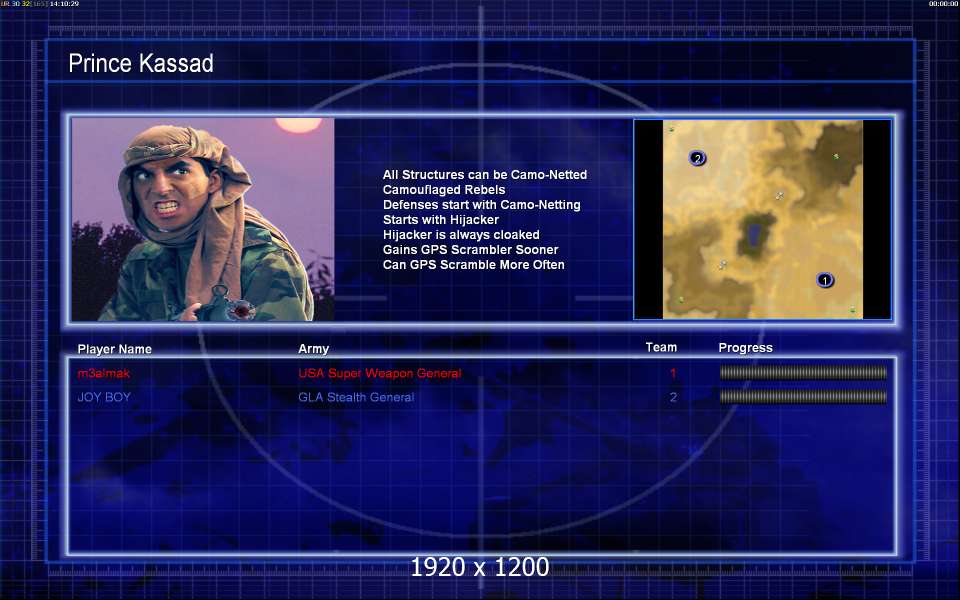960x600 pixels.
Task: Click the green supply marker at map top-left corner
Action: coord(671,129)
